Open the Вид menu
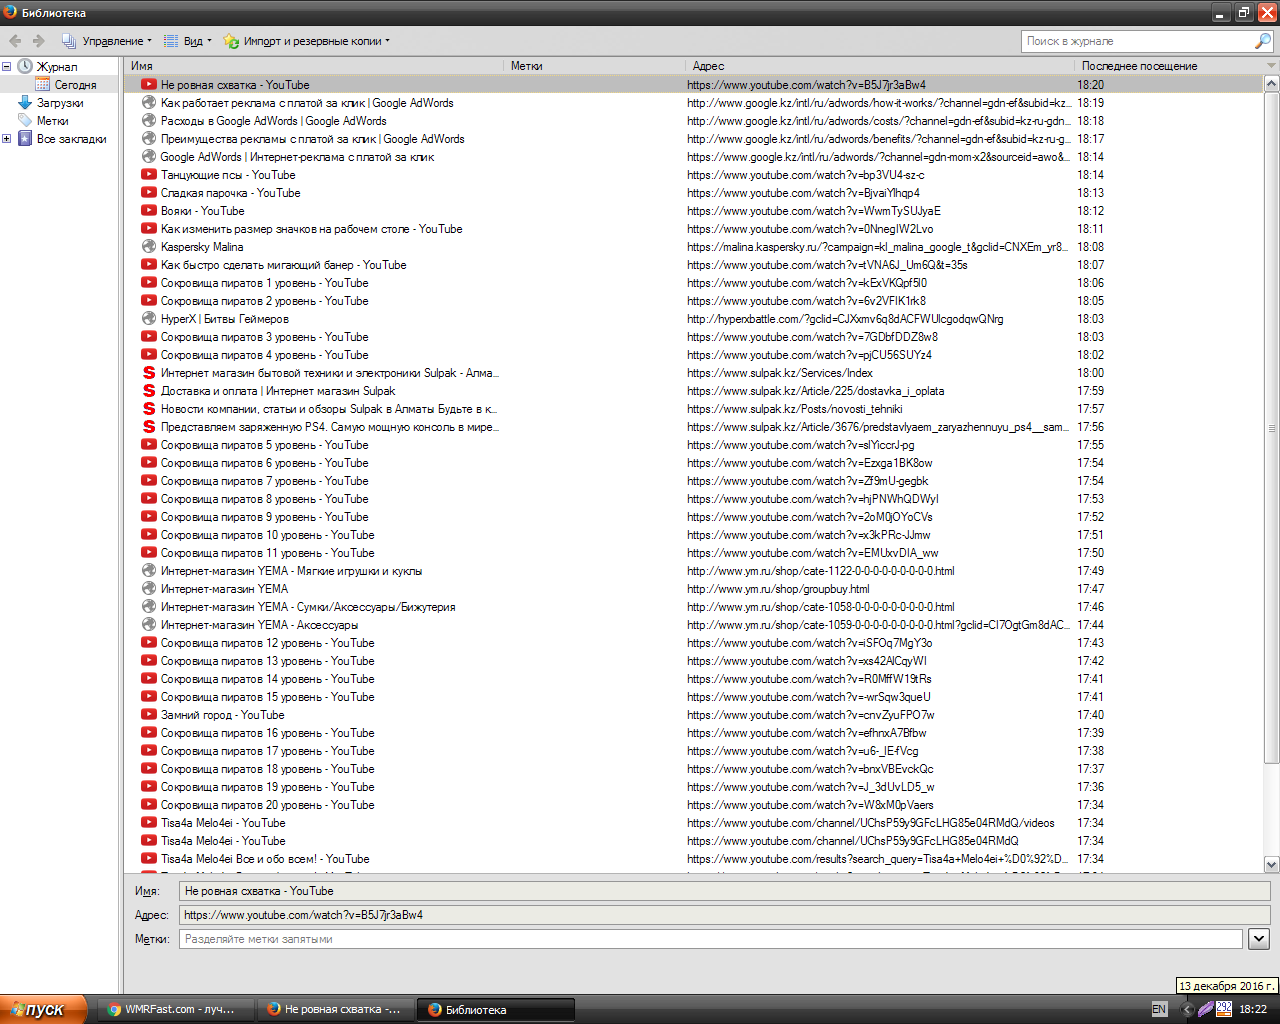The image size is (1280, 1024). 188,41
